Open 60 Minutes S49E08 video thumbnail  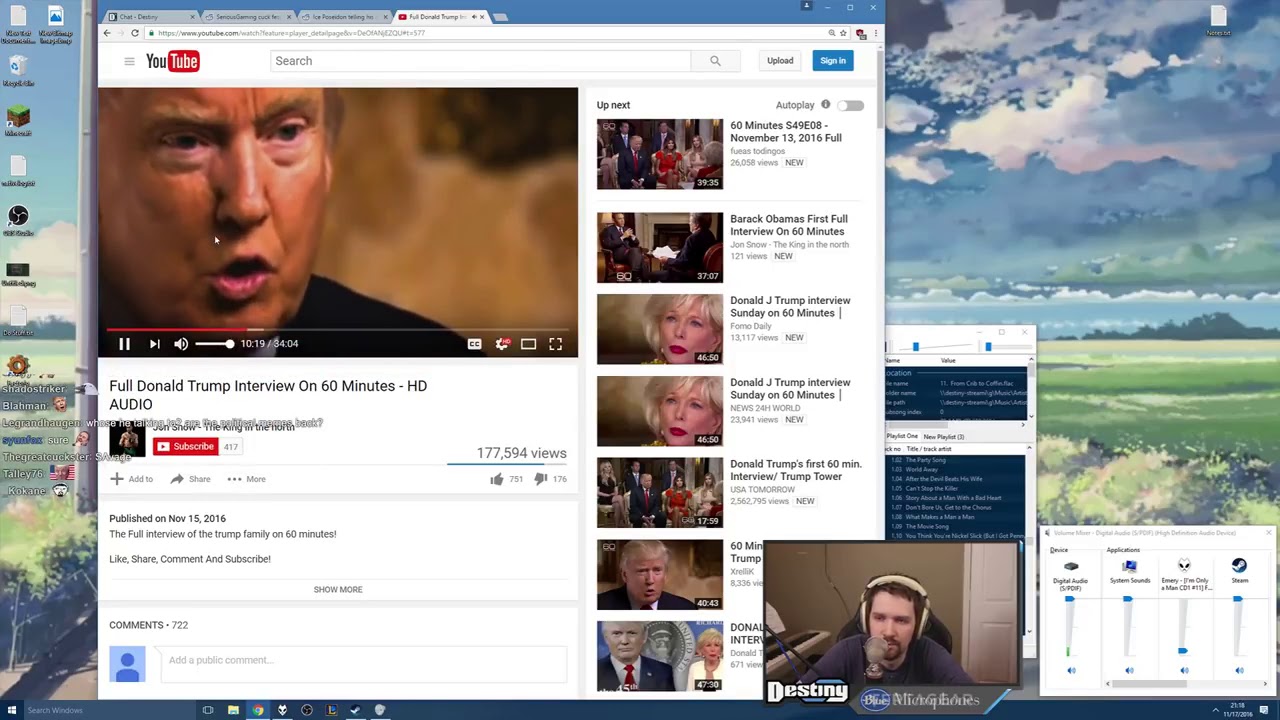(660, 154)
